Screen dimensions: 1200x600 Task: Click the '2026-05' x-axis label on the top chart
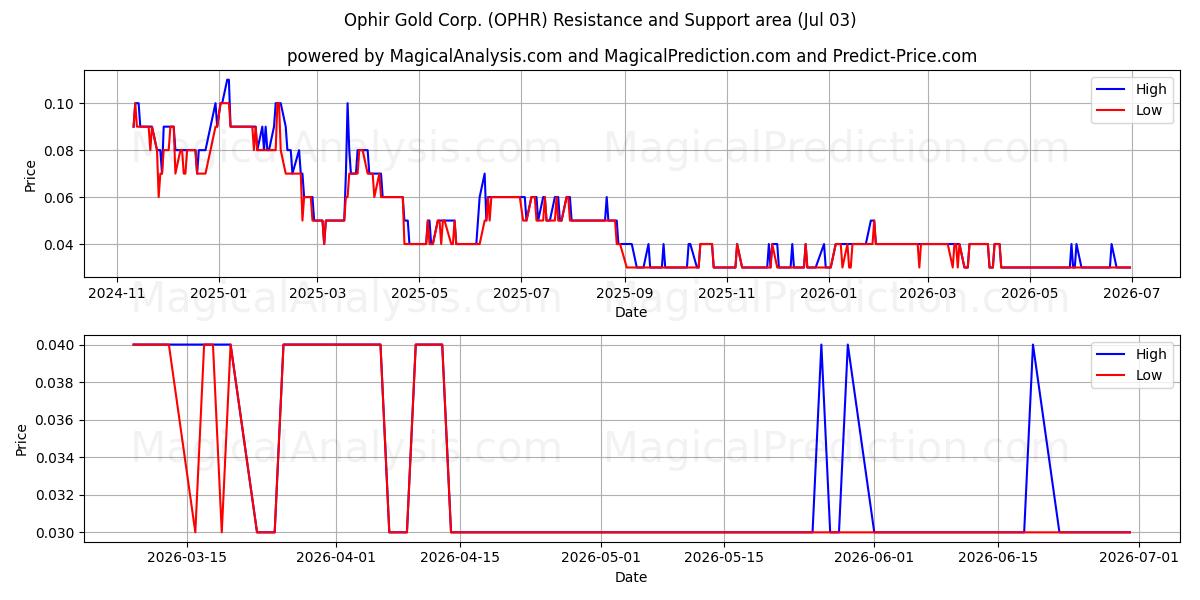pos(1029,293)
